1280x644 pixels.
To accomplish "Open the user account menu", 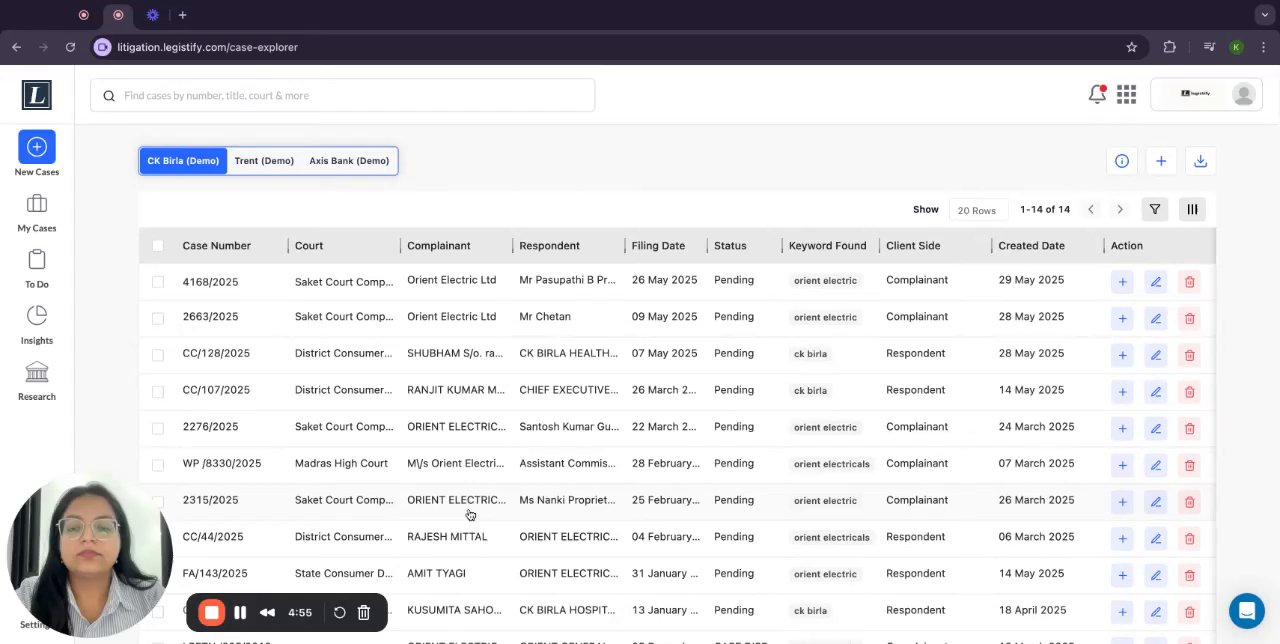I will [x=1207, y=94].
